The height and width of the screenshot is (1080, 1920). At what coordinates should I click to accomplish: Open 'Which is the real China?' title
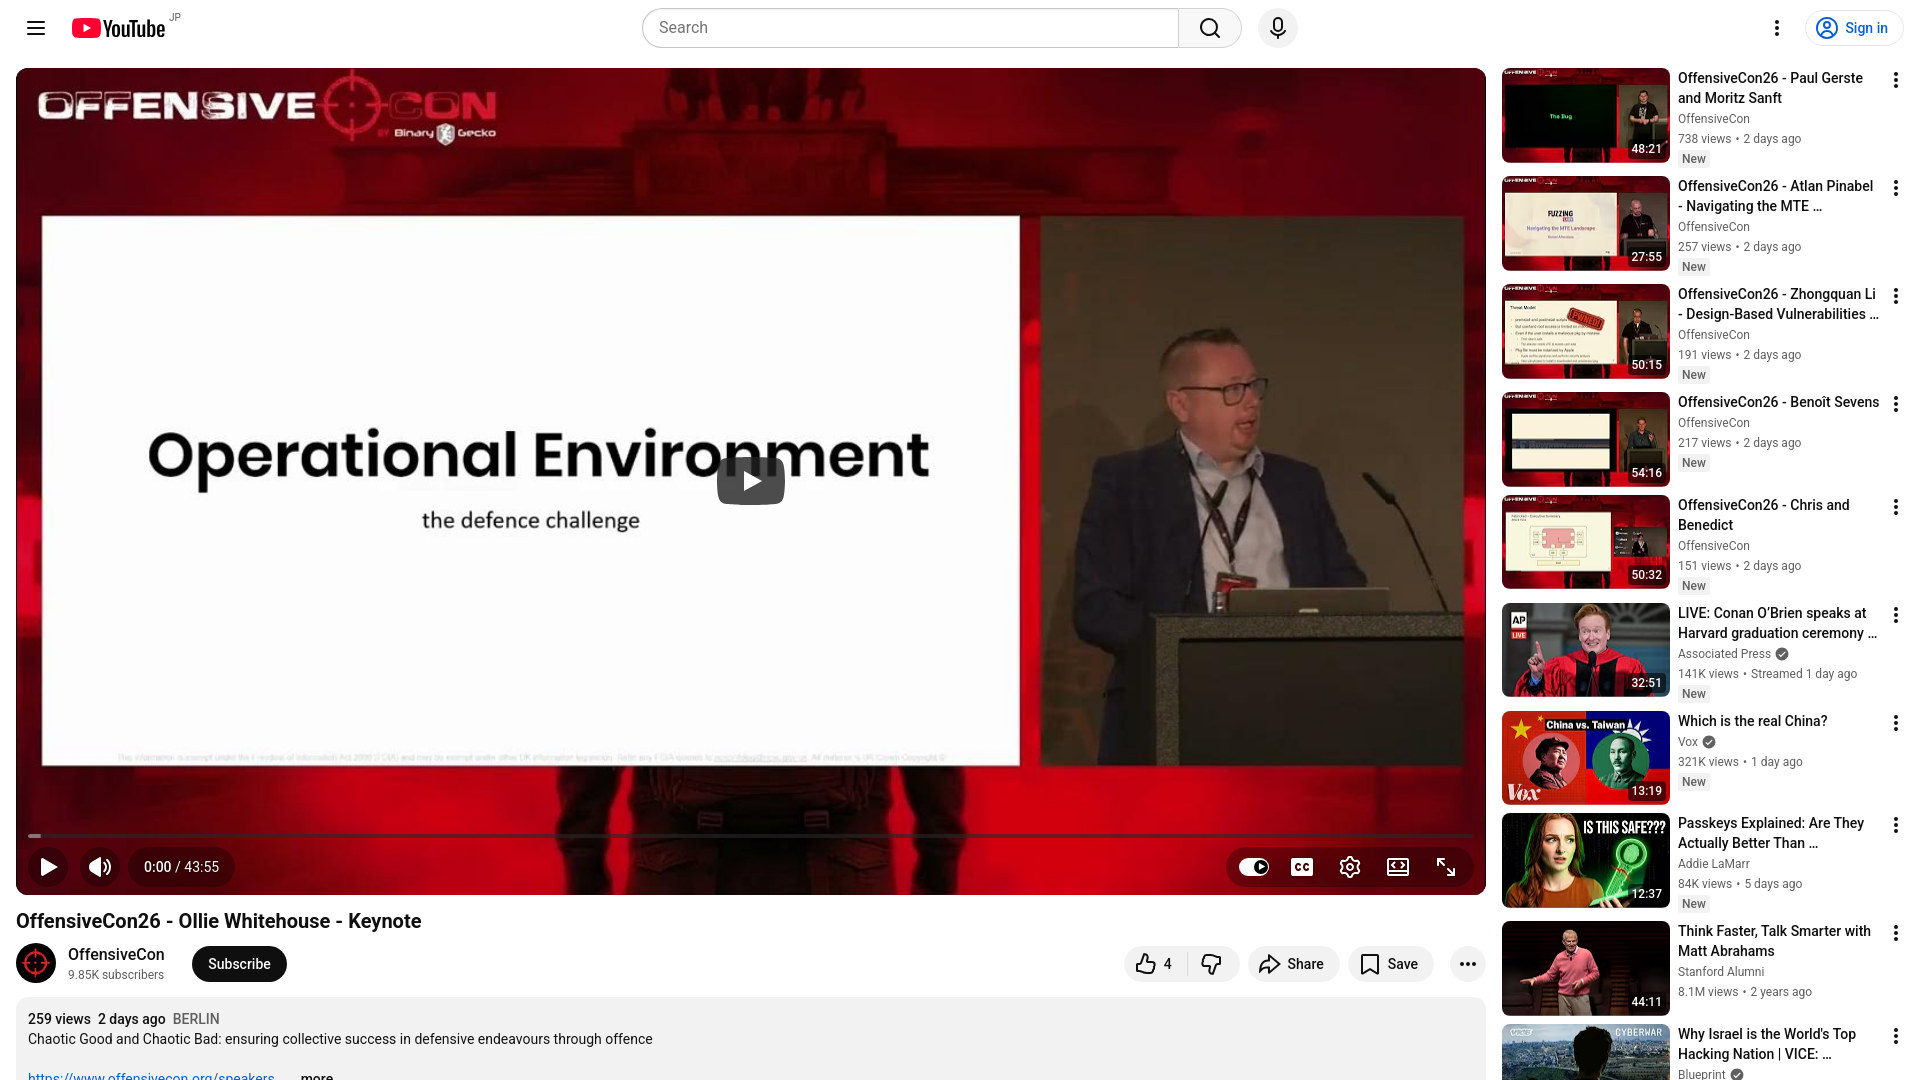click(x=1752, y=721)
